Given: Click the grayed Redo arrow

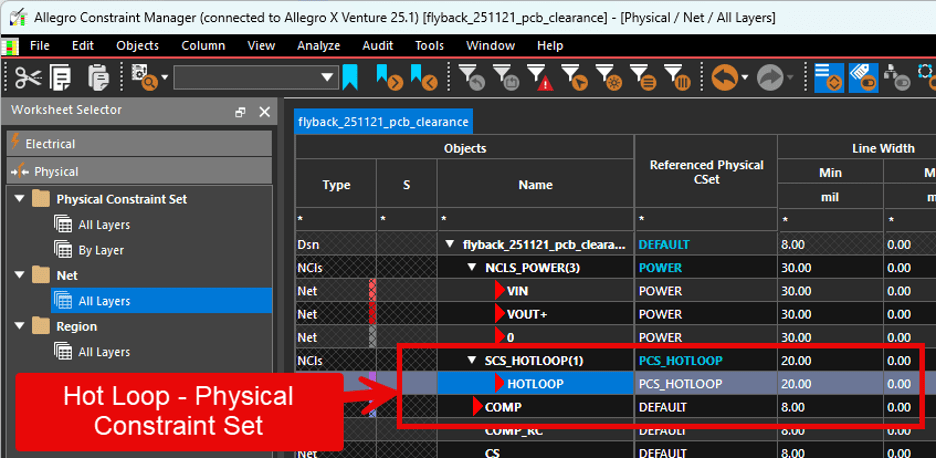Looking at the screenshot, I should click(x=770, y=78).
